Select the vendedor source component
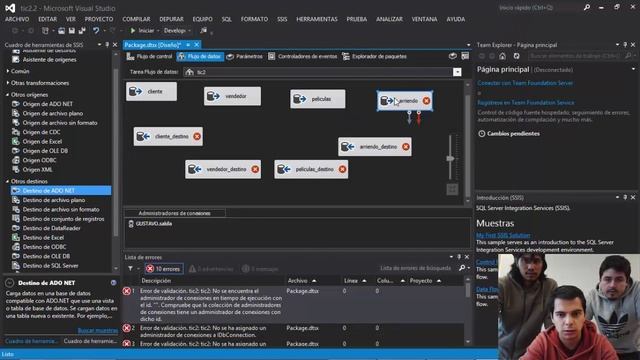This screenshot has height=360, width=640. coord(232,96)
